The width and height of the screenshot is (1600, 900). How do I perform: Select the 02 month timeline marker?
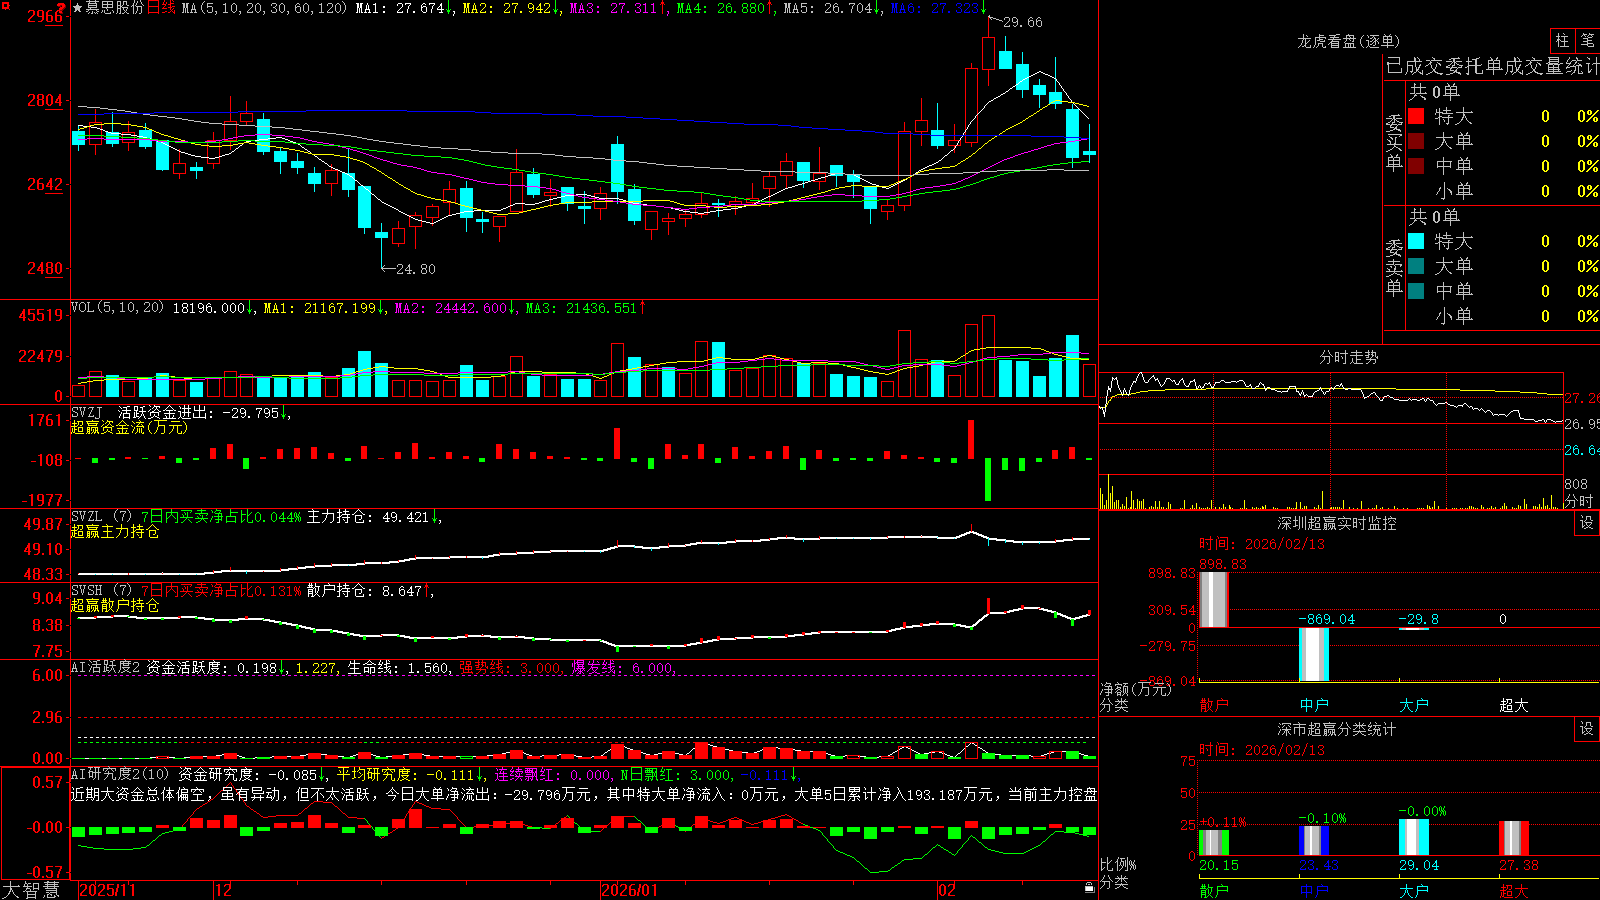(x=947, y=890)
